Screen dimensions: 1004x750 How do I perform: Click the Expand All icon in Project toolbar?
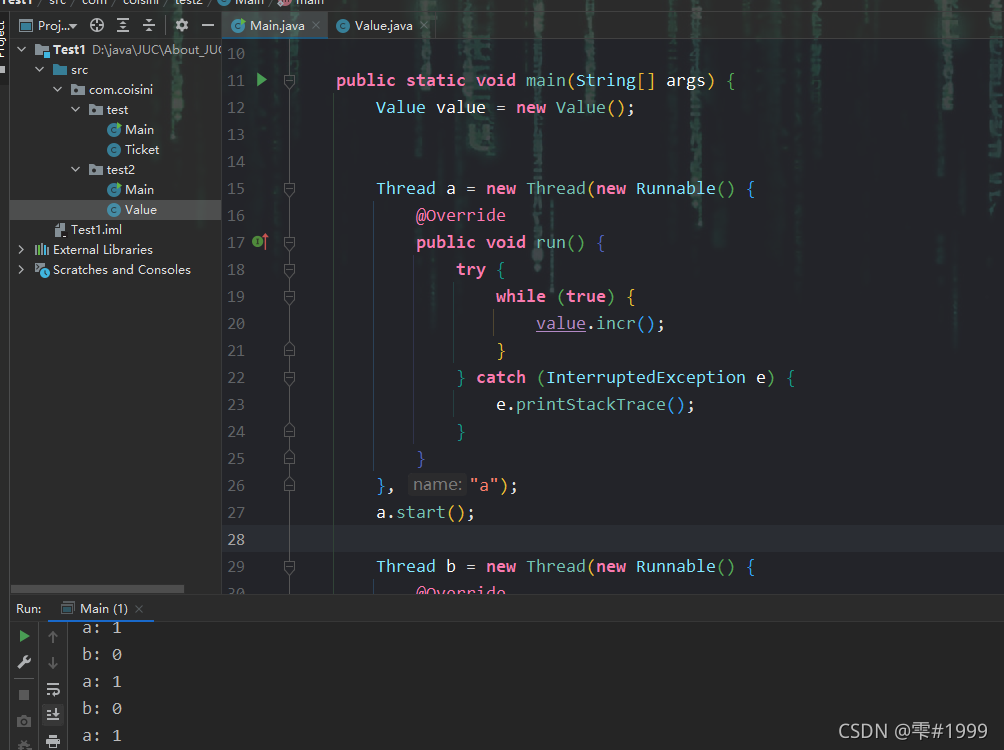[123, 26]
